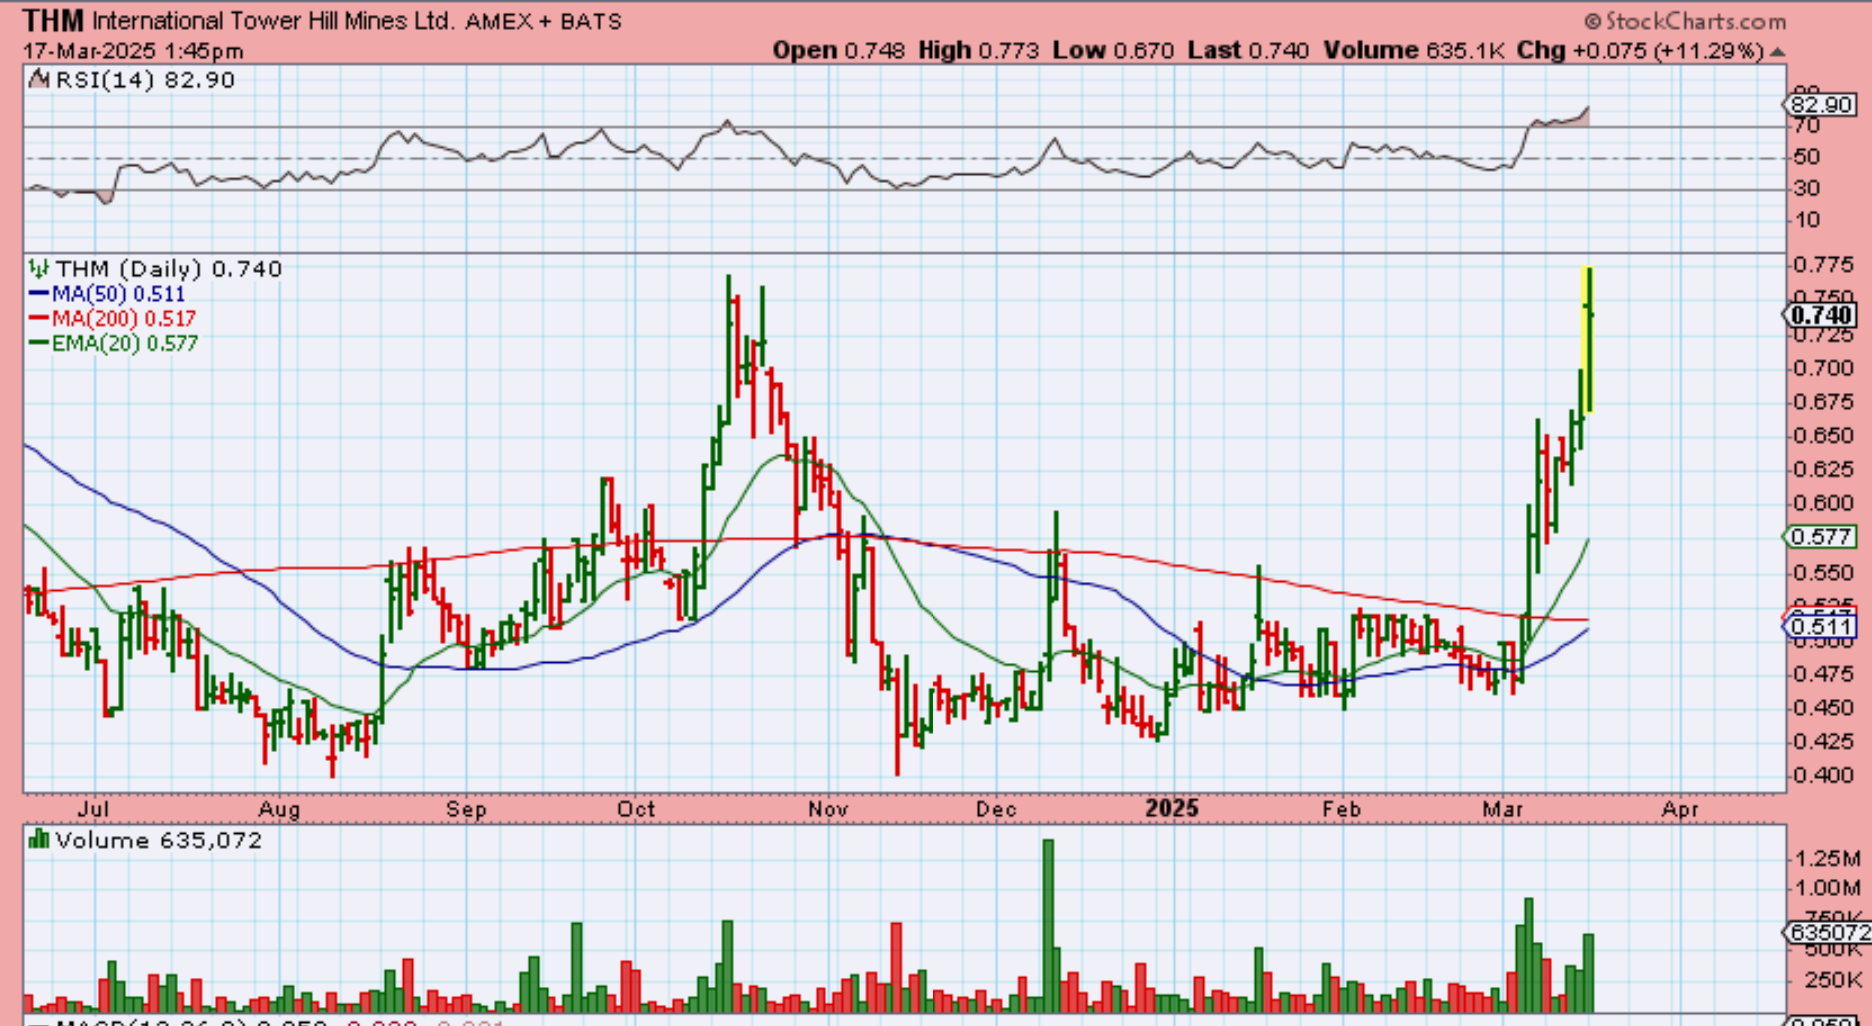Click the Mar label on the time axis
Viewport: 1872px width, 1026px height.
tap(1503, 808)
